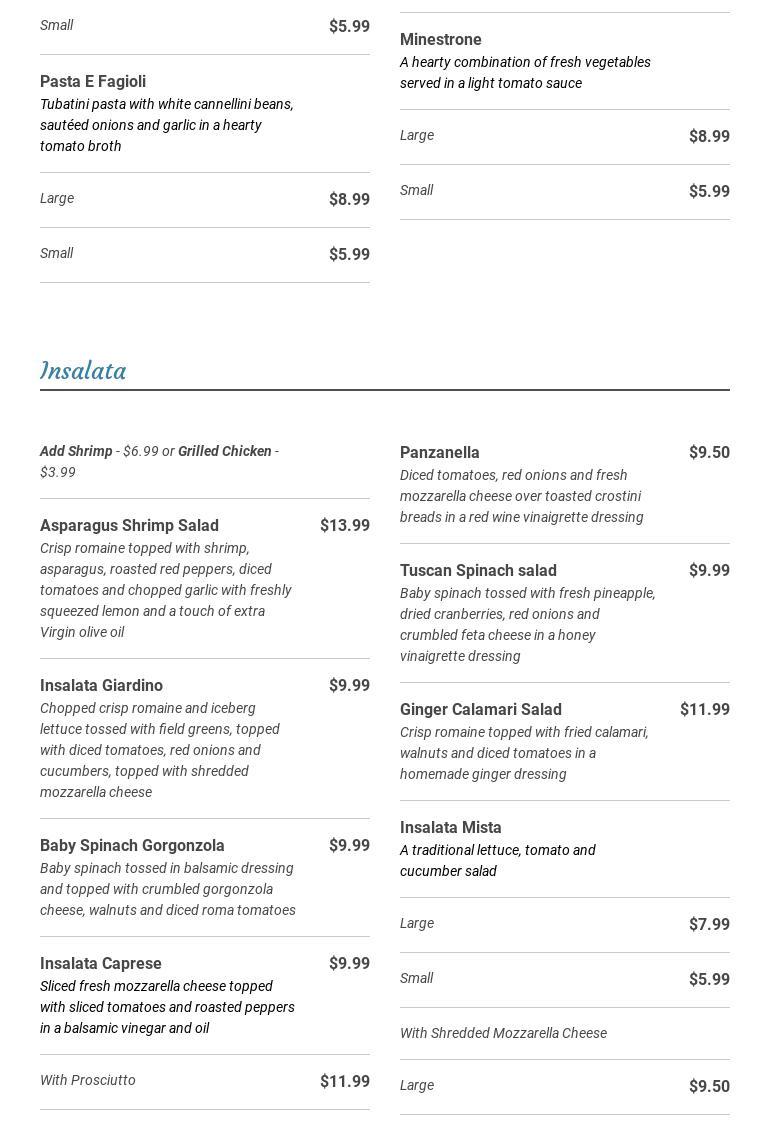Select the Pasta E Fagioli item title
The width and height of the screenshot is (770, 1124).
pyautogui.click(x=93, y=82)
